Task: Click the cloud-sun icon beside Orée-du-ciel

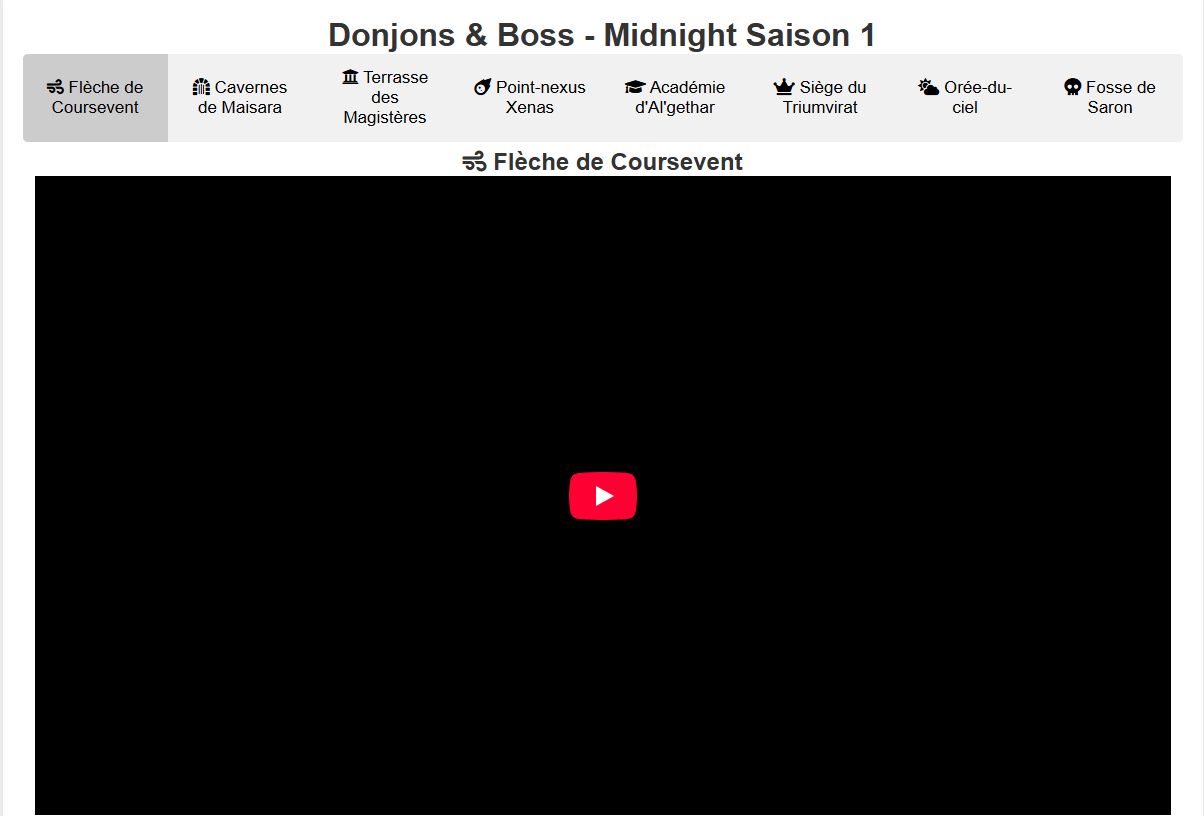Action: point(929,88)
